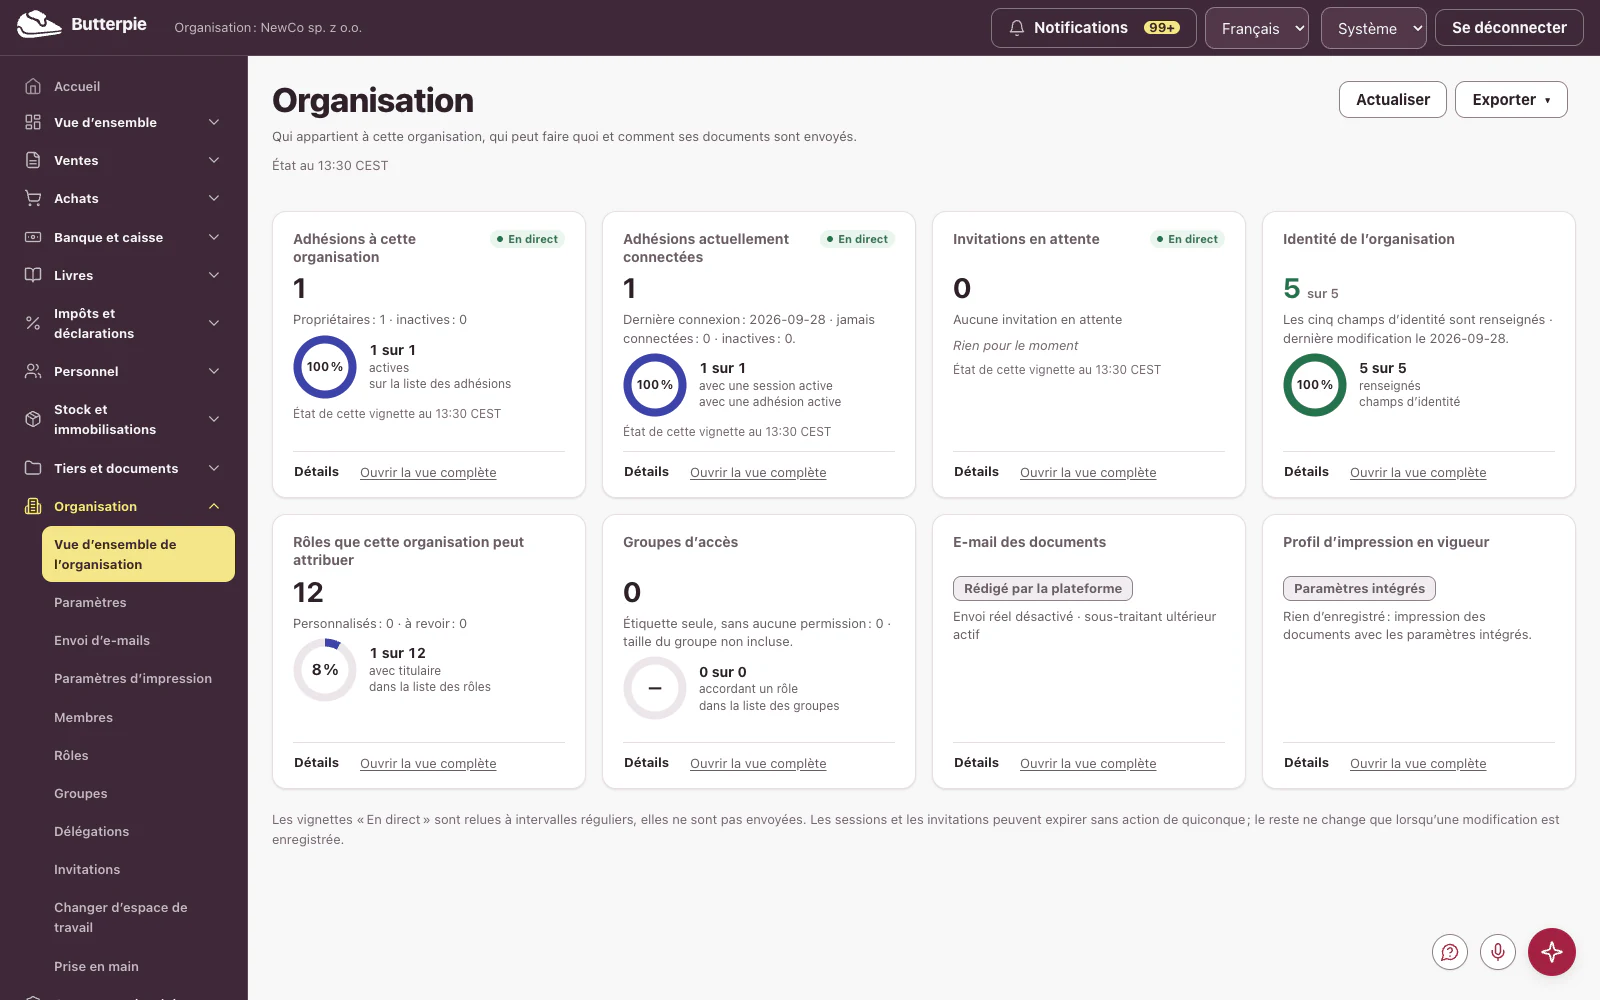The height and width of the screenshot is (1000, 1600).
Task: Expand the Vue d'ensemble menu chevron
Action: (214, 122)
